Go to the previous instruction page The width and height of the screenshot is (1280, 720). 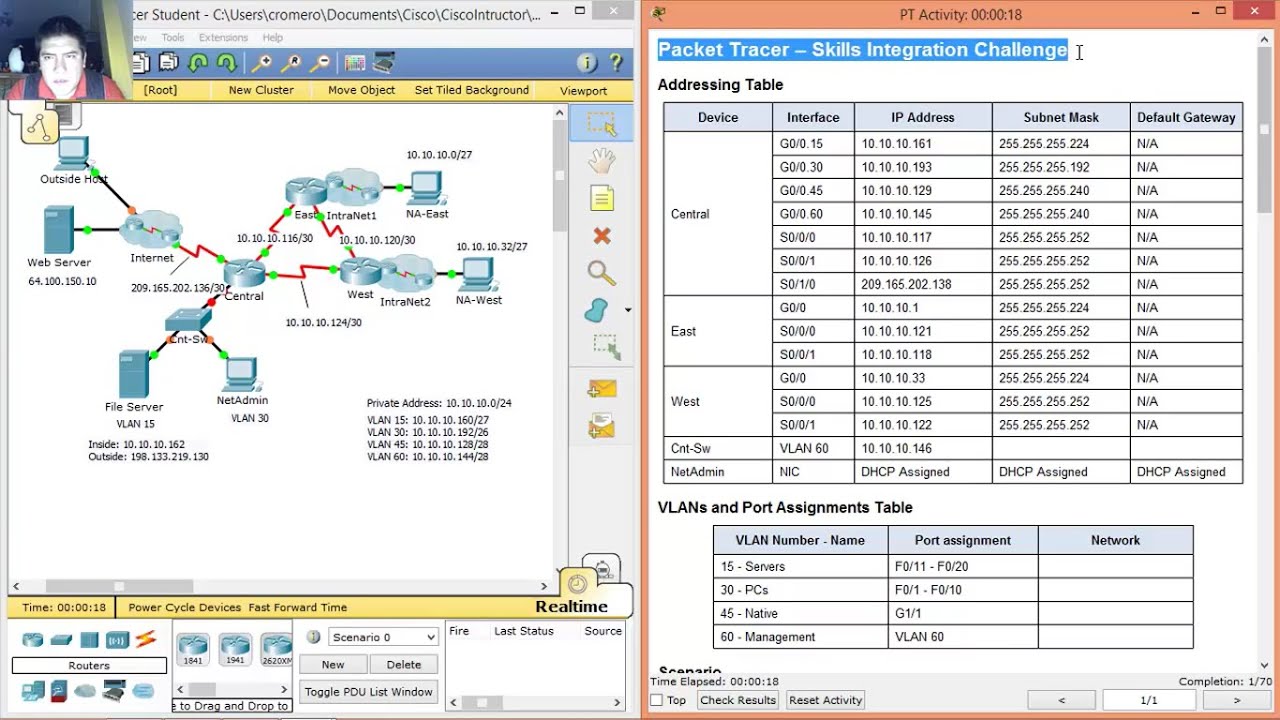1062,700
